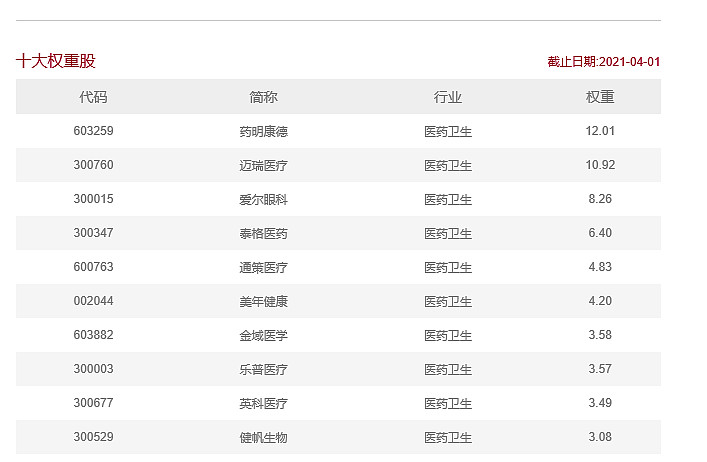The height and width of the screenshot is (462, 707).
Task: Click the 十大权重股 section heading
Action: 56,61
